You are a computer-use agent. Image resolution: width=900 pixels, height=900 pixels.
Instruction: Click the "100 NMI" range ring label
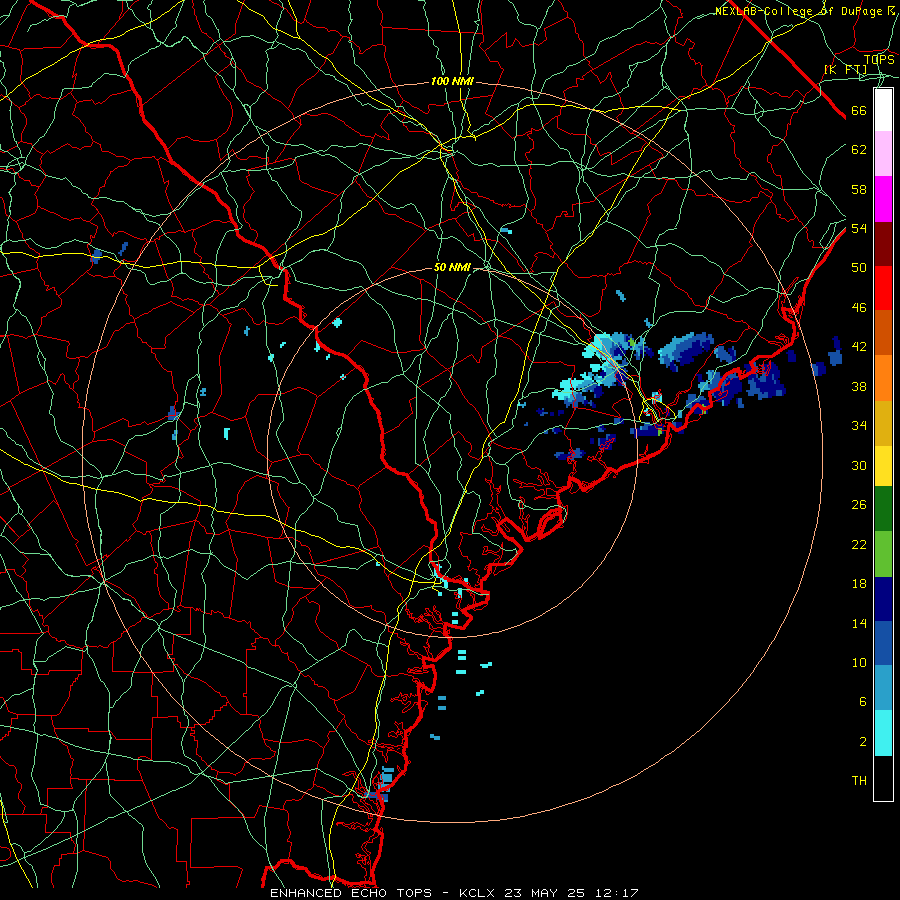tap(452, 82)
